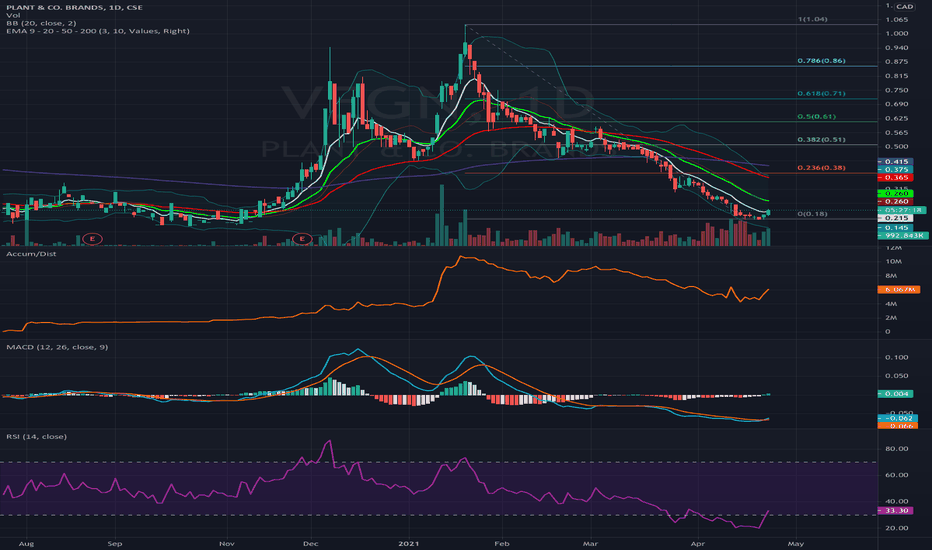
Task: Select the MACD (12, 26, close, 9) label
Action: [x=57, y=347]
